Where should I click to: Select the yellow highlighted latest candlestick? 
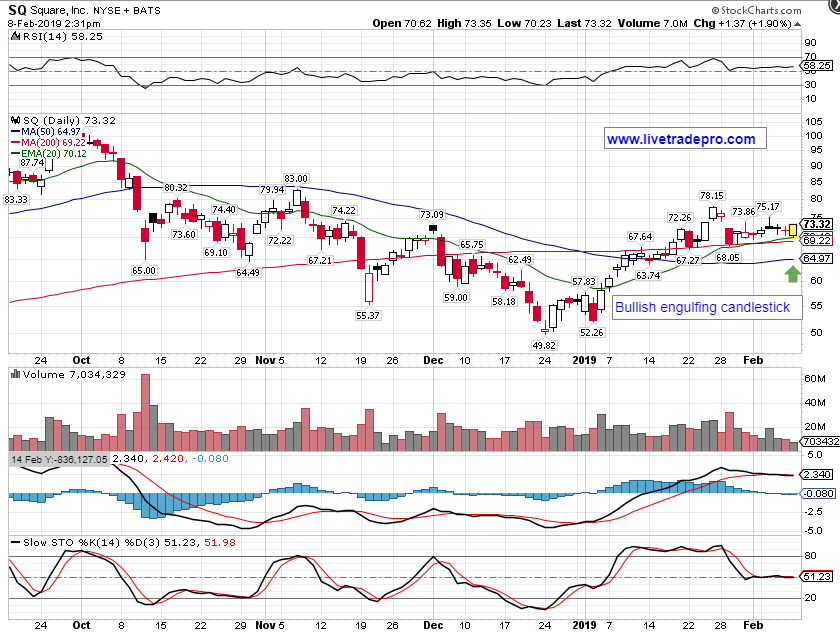(793, 231)
